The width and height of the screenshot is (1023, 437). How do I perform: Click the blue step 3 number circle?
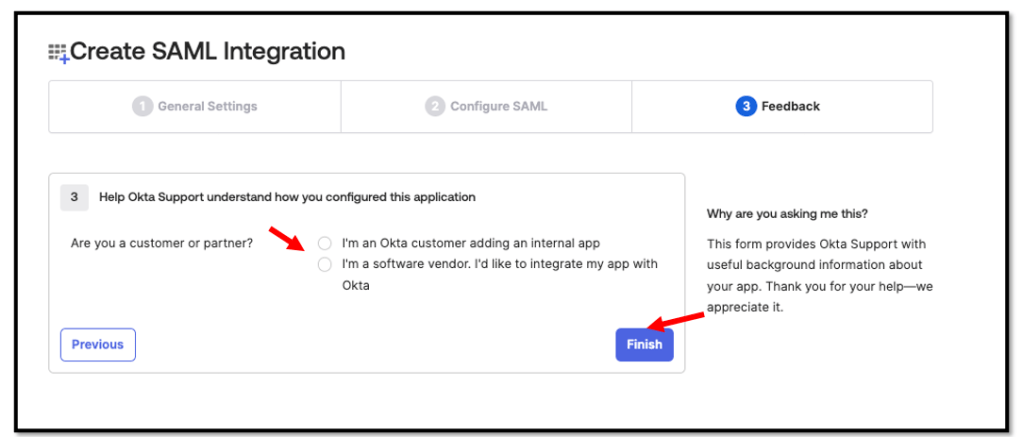[x=746, y=107]
